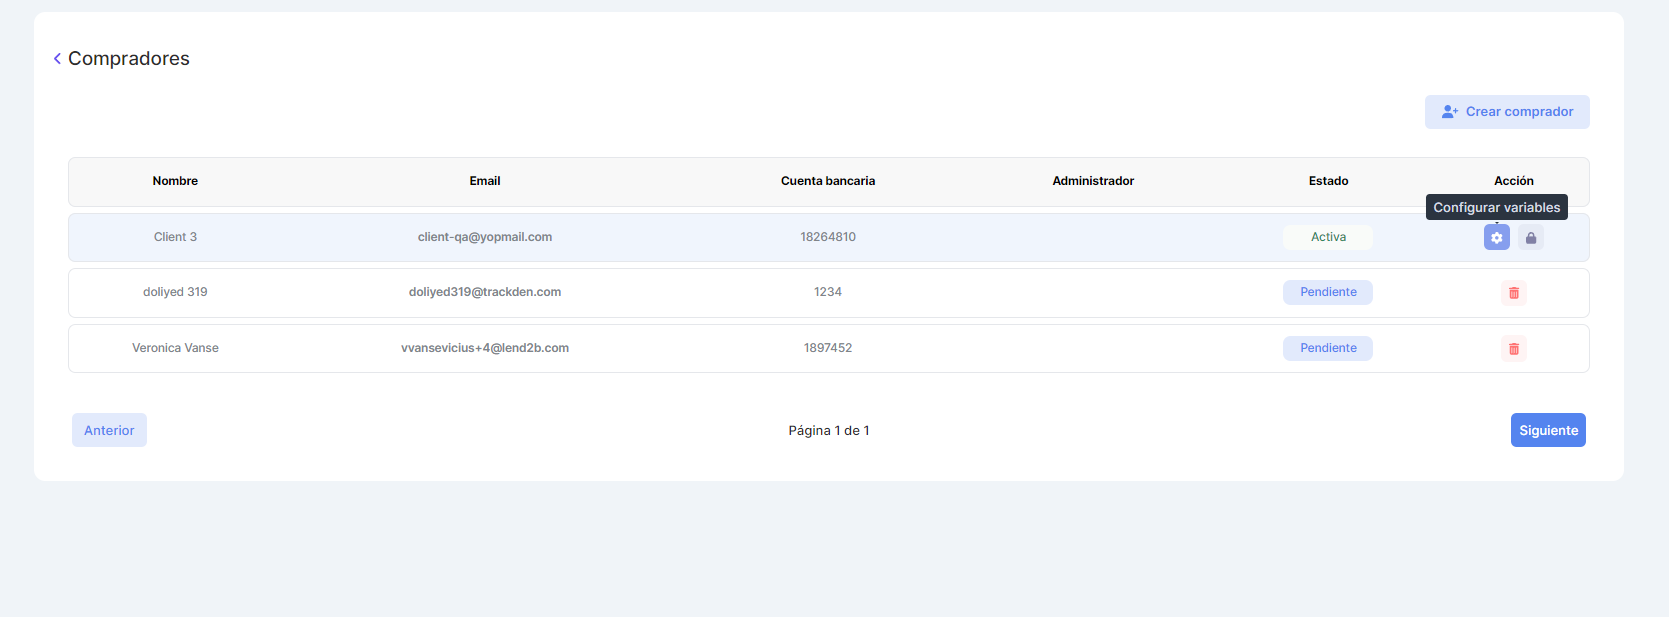Screen dimensions: 1669x617
Task: Click the lock icon for Client 3
Action: tap(1530, 238)
